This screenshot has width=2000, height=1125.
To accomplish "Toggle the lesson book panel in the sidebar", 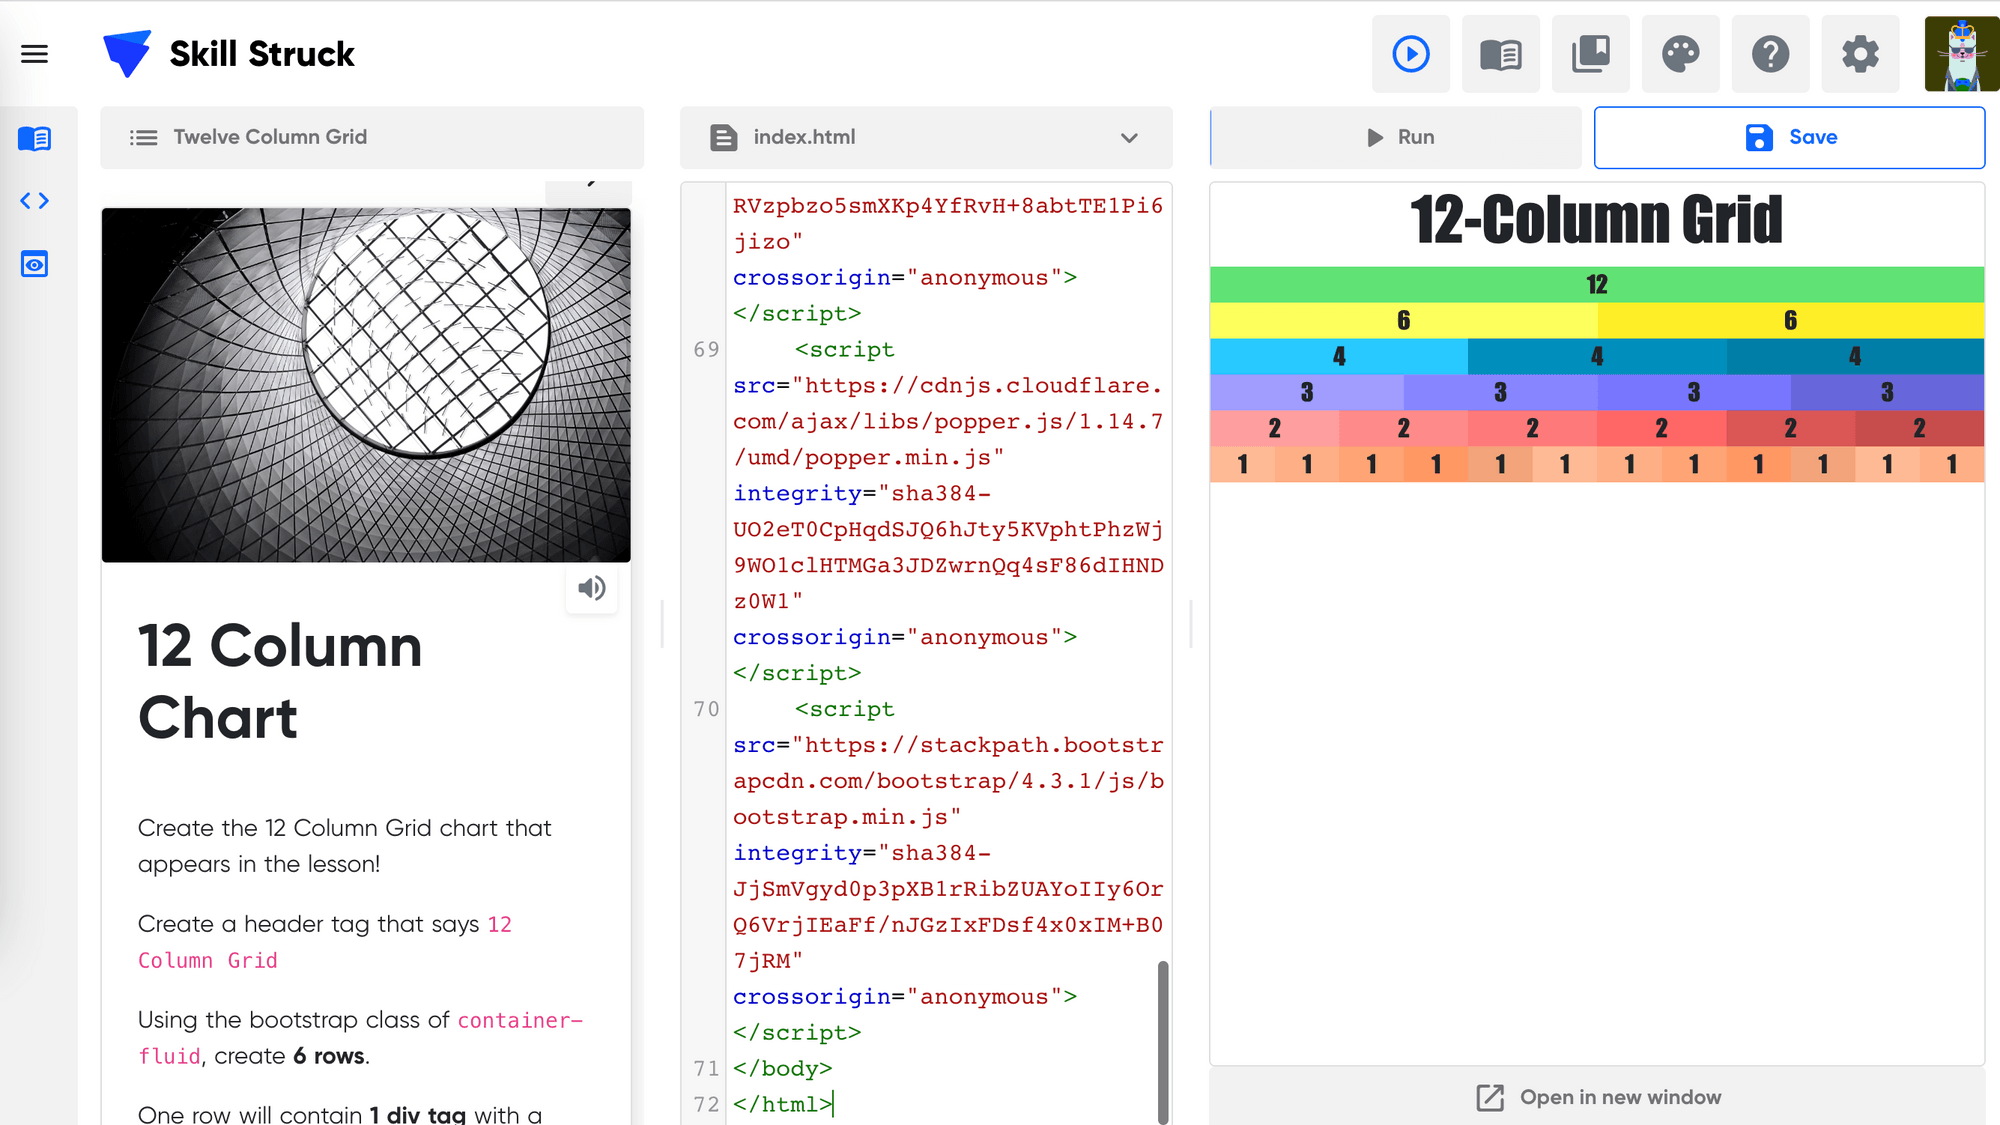I will click(34, 138).
